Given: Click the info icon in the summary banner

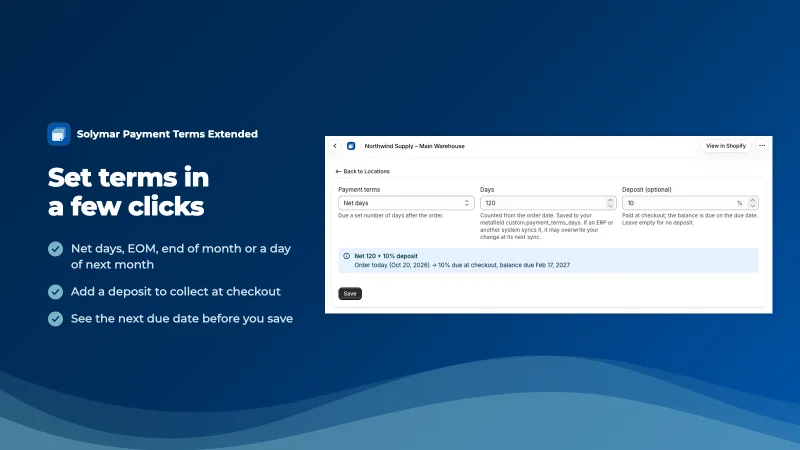Looking at the screenshot, I should [346, 256].
